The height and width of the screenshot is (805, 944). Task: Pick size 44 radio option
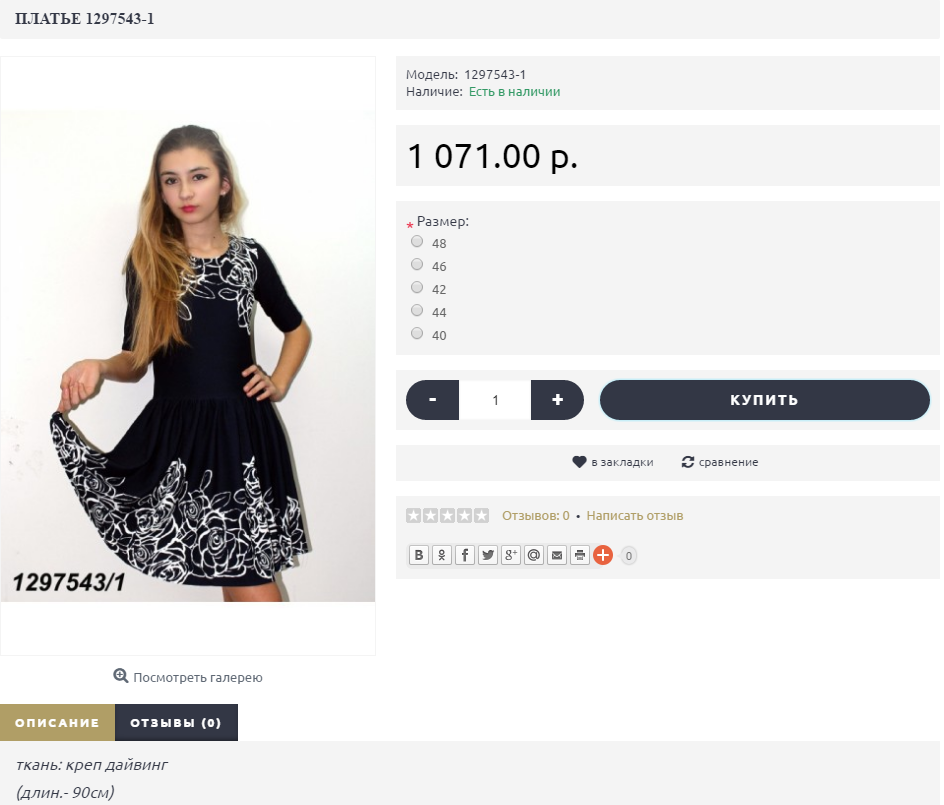[417, 310]
